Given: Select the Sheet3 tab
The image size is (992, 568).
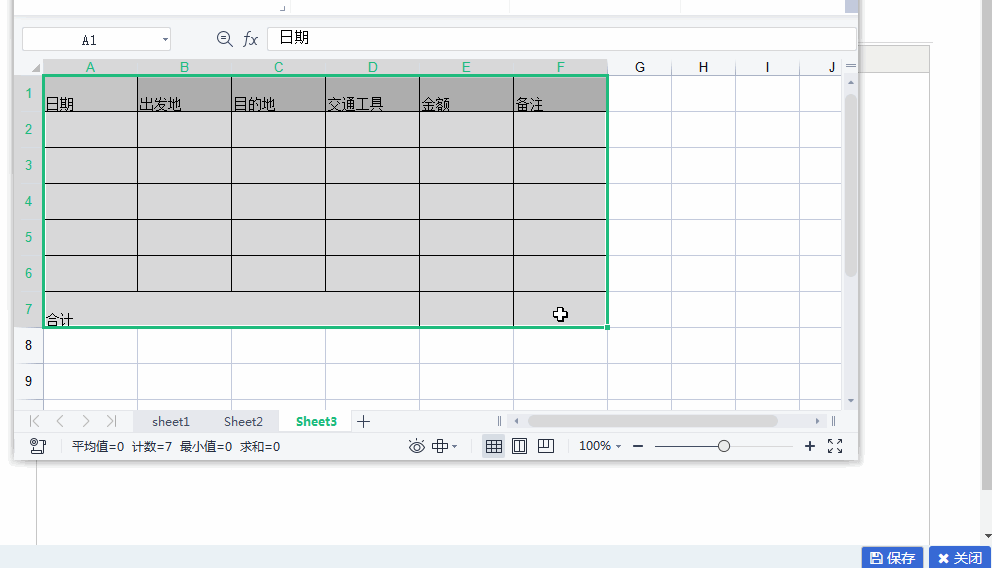Looking at the screenshot, I should [316, 421].
